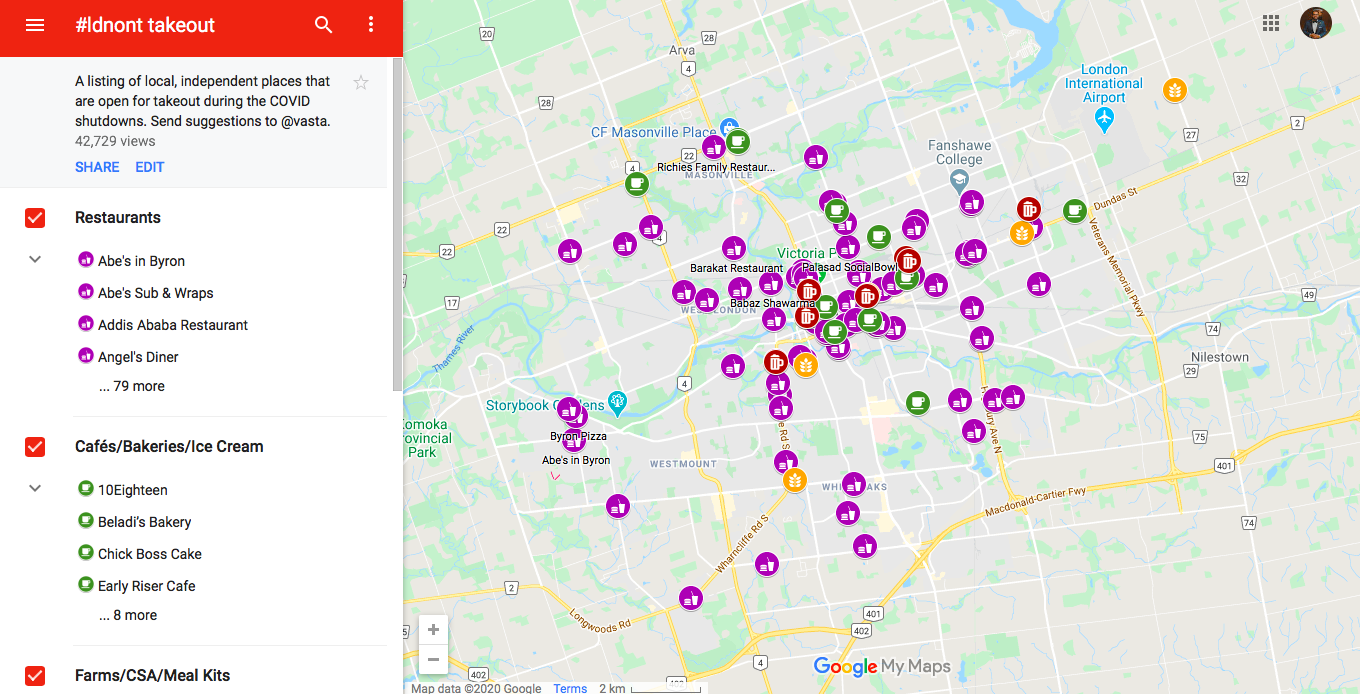Uncheck the Restaurants layer checkbox
Screen dimensions: 1360x694
(x=35, y=218)
